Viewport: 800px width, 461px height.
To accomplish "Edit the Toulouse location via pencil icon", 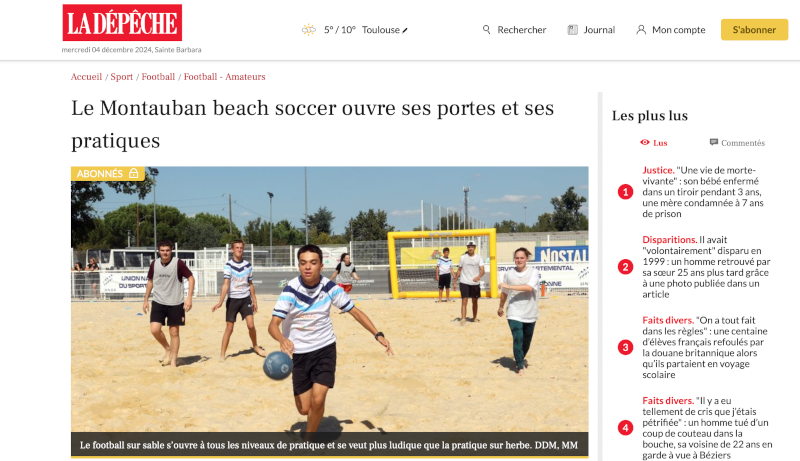I will point(405,31).
